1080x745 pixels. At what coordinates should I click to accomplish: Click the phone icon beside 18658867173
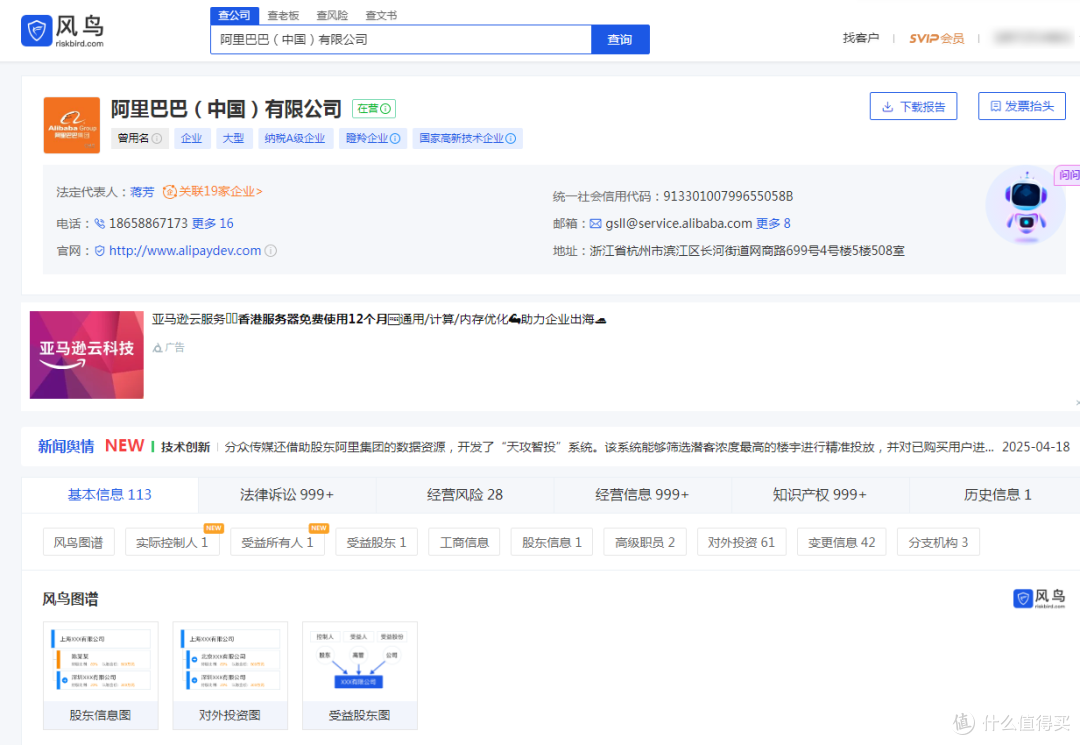(100, 223)
